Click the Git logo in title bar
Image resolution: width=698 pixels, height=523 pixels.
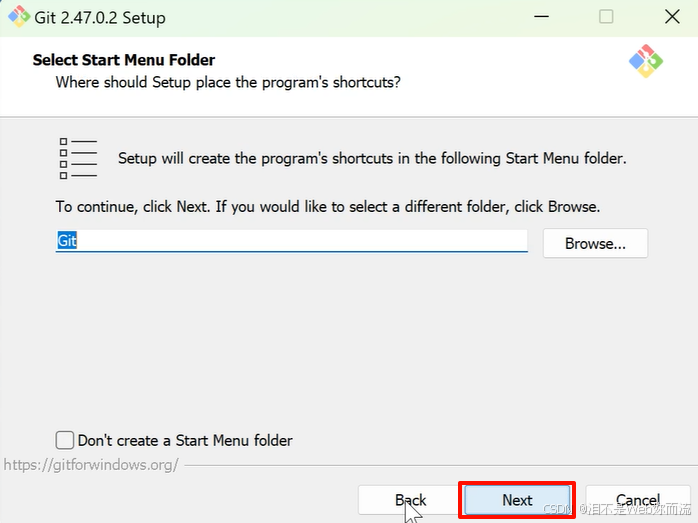click(x=19, y=17)
